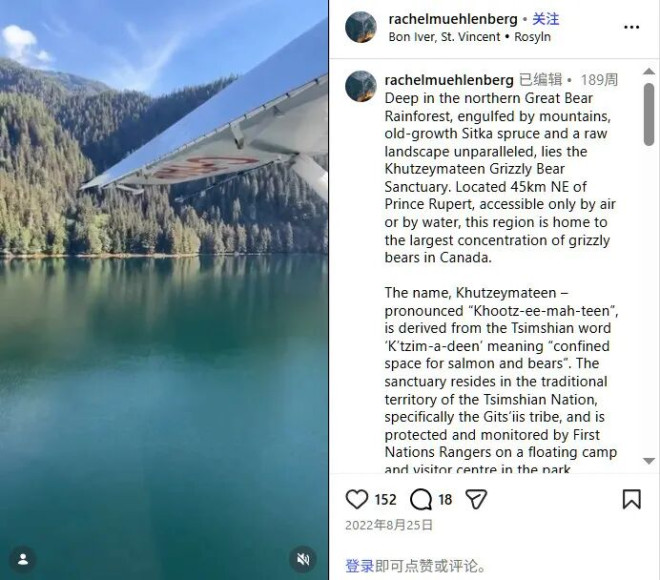
Task: Open rachelmuehlenberg username in caption
Action: 449,80
